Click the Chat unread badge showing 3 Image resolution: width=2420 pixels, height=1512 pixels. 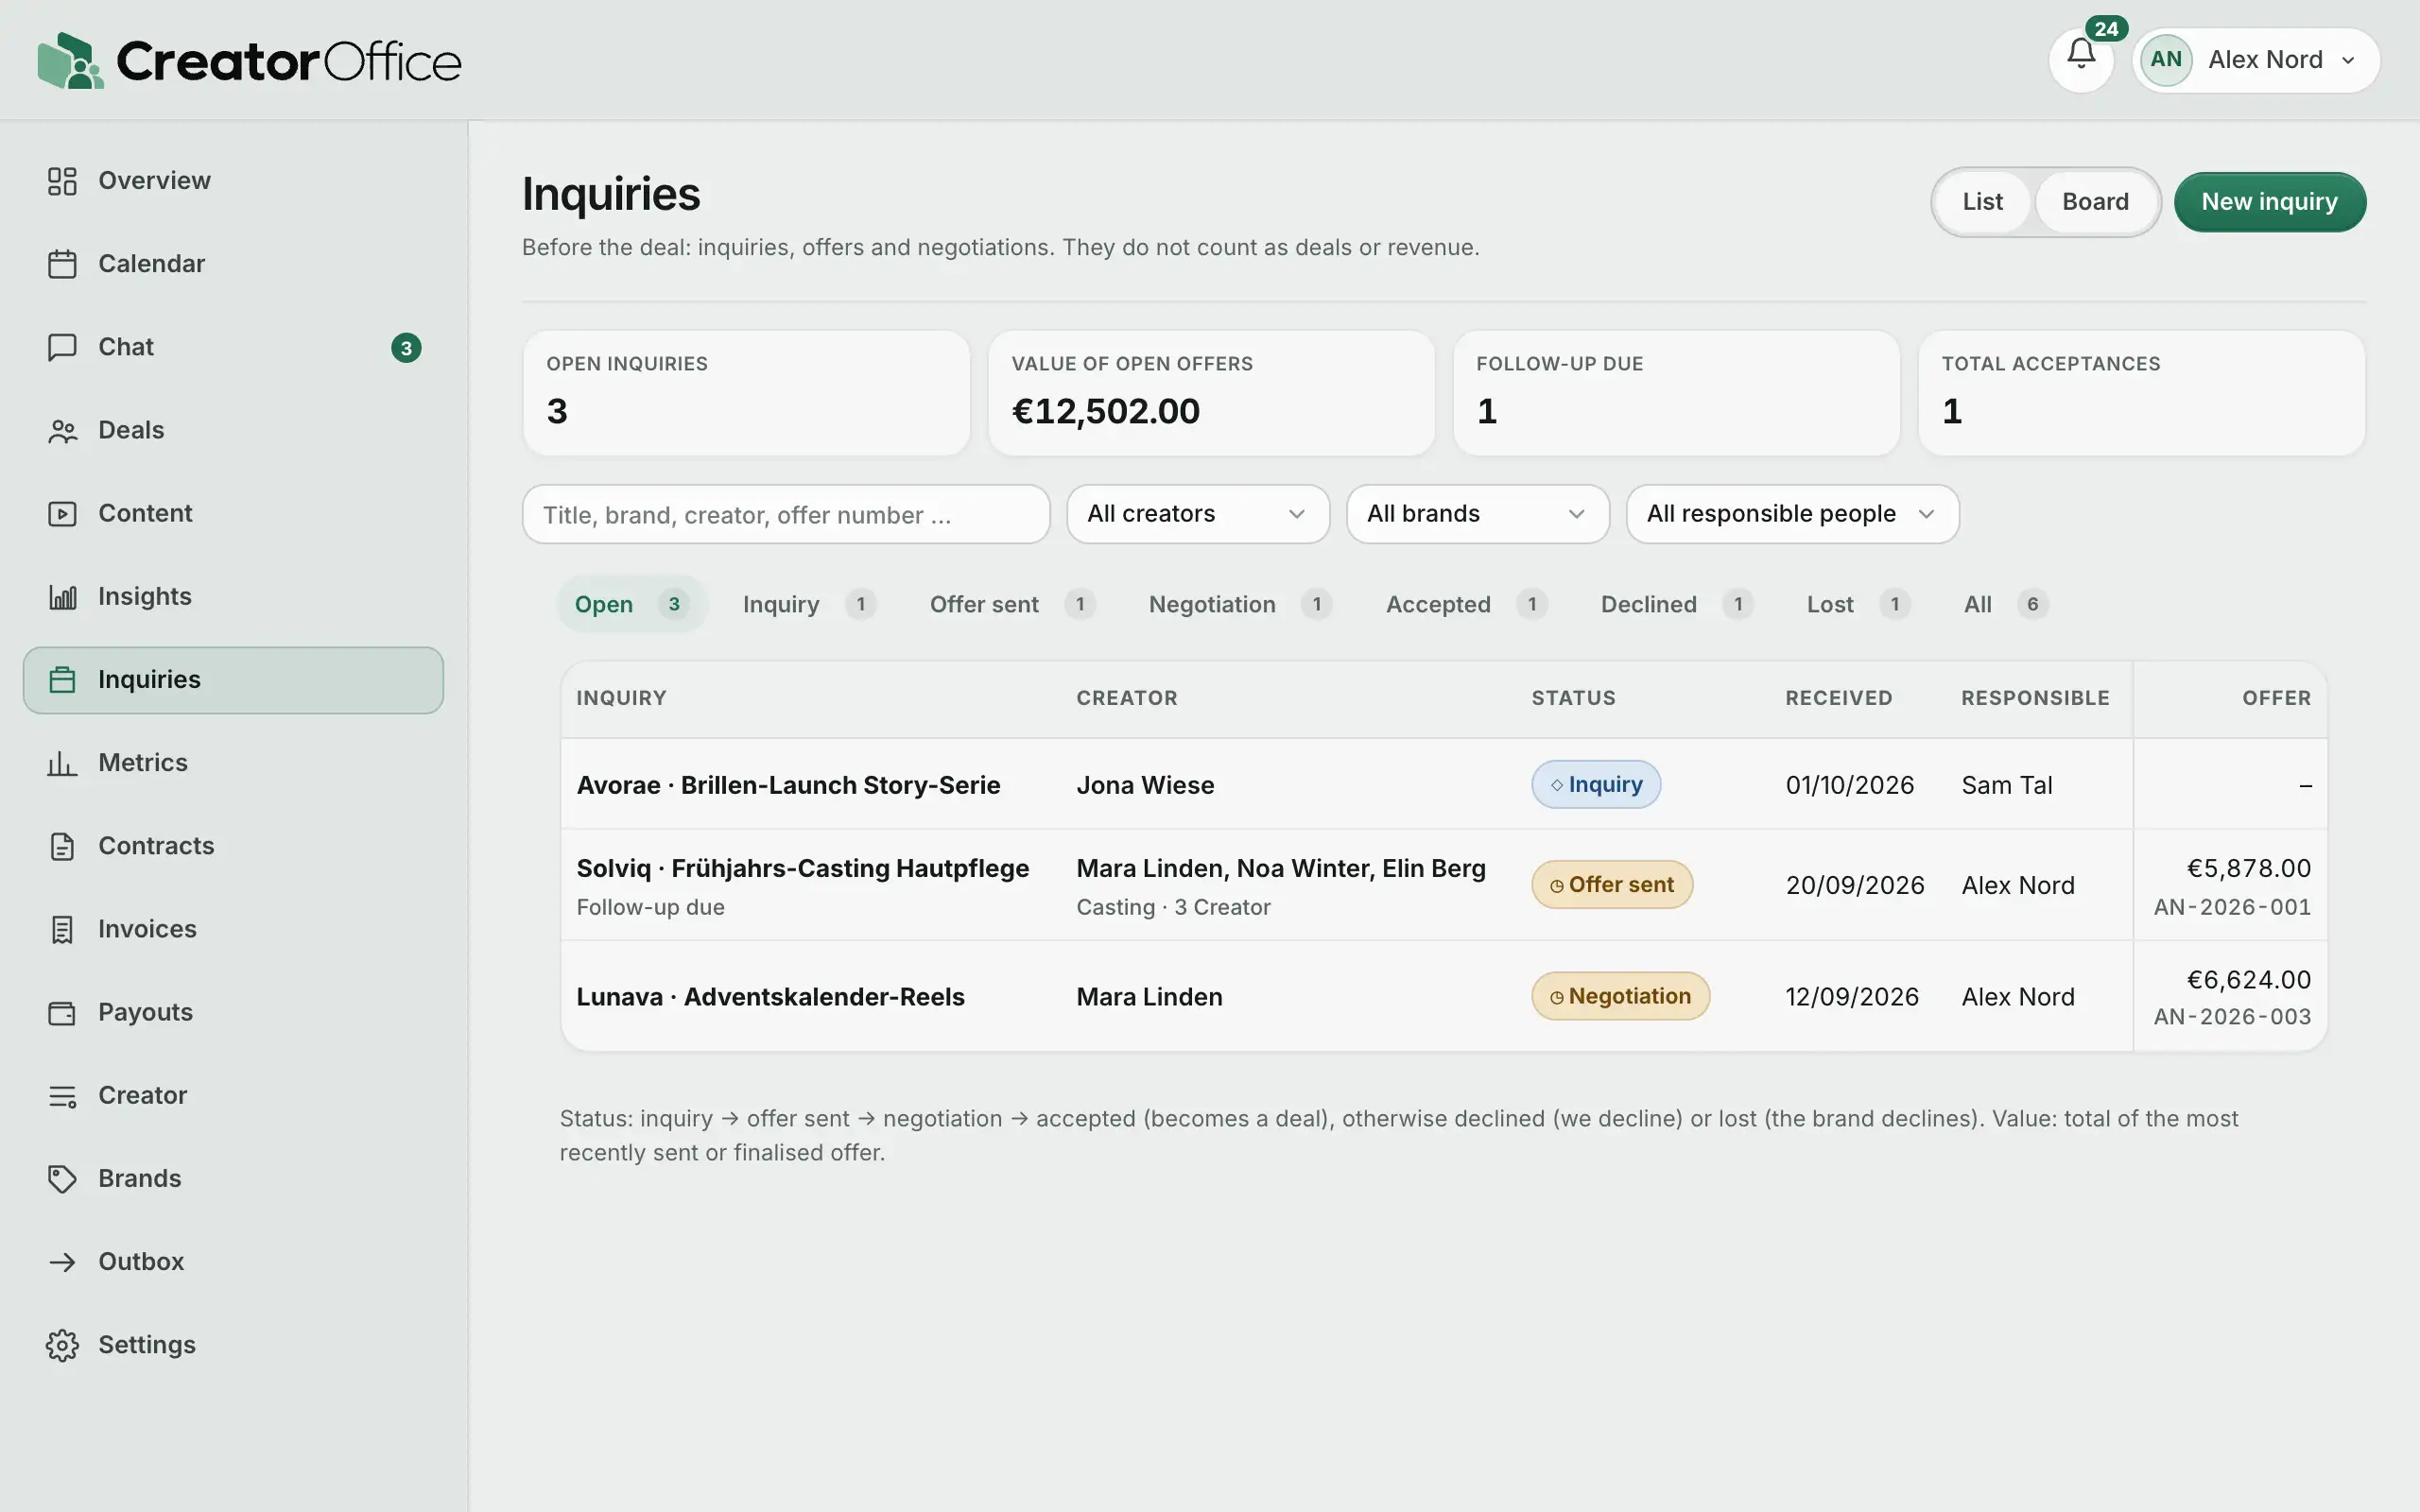pyautogui.click(x=406, y=347)
